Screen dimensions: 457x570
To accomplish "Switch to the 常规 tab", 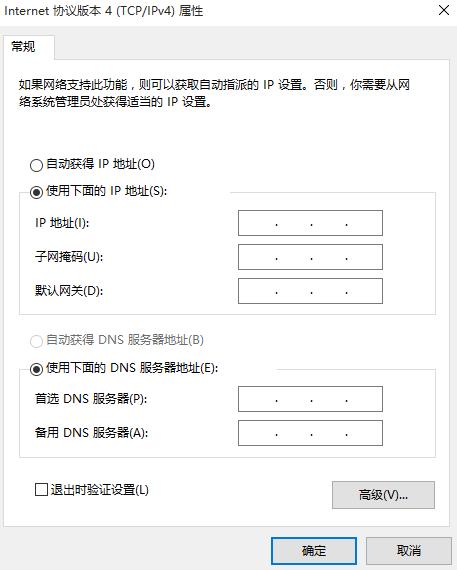I will (x=23, y=47).
